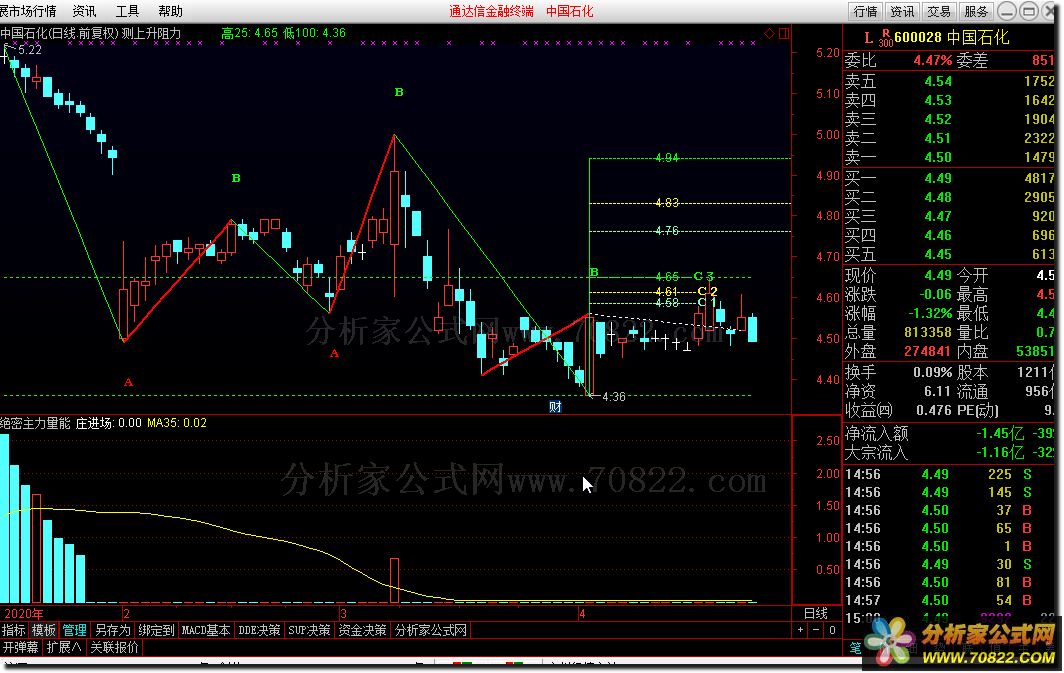This screenshot has height=673, width=1064.
Task: Click the 日线 period label
Action: click(x=816, y=613)
